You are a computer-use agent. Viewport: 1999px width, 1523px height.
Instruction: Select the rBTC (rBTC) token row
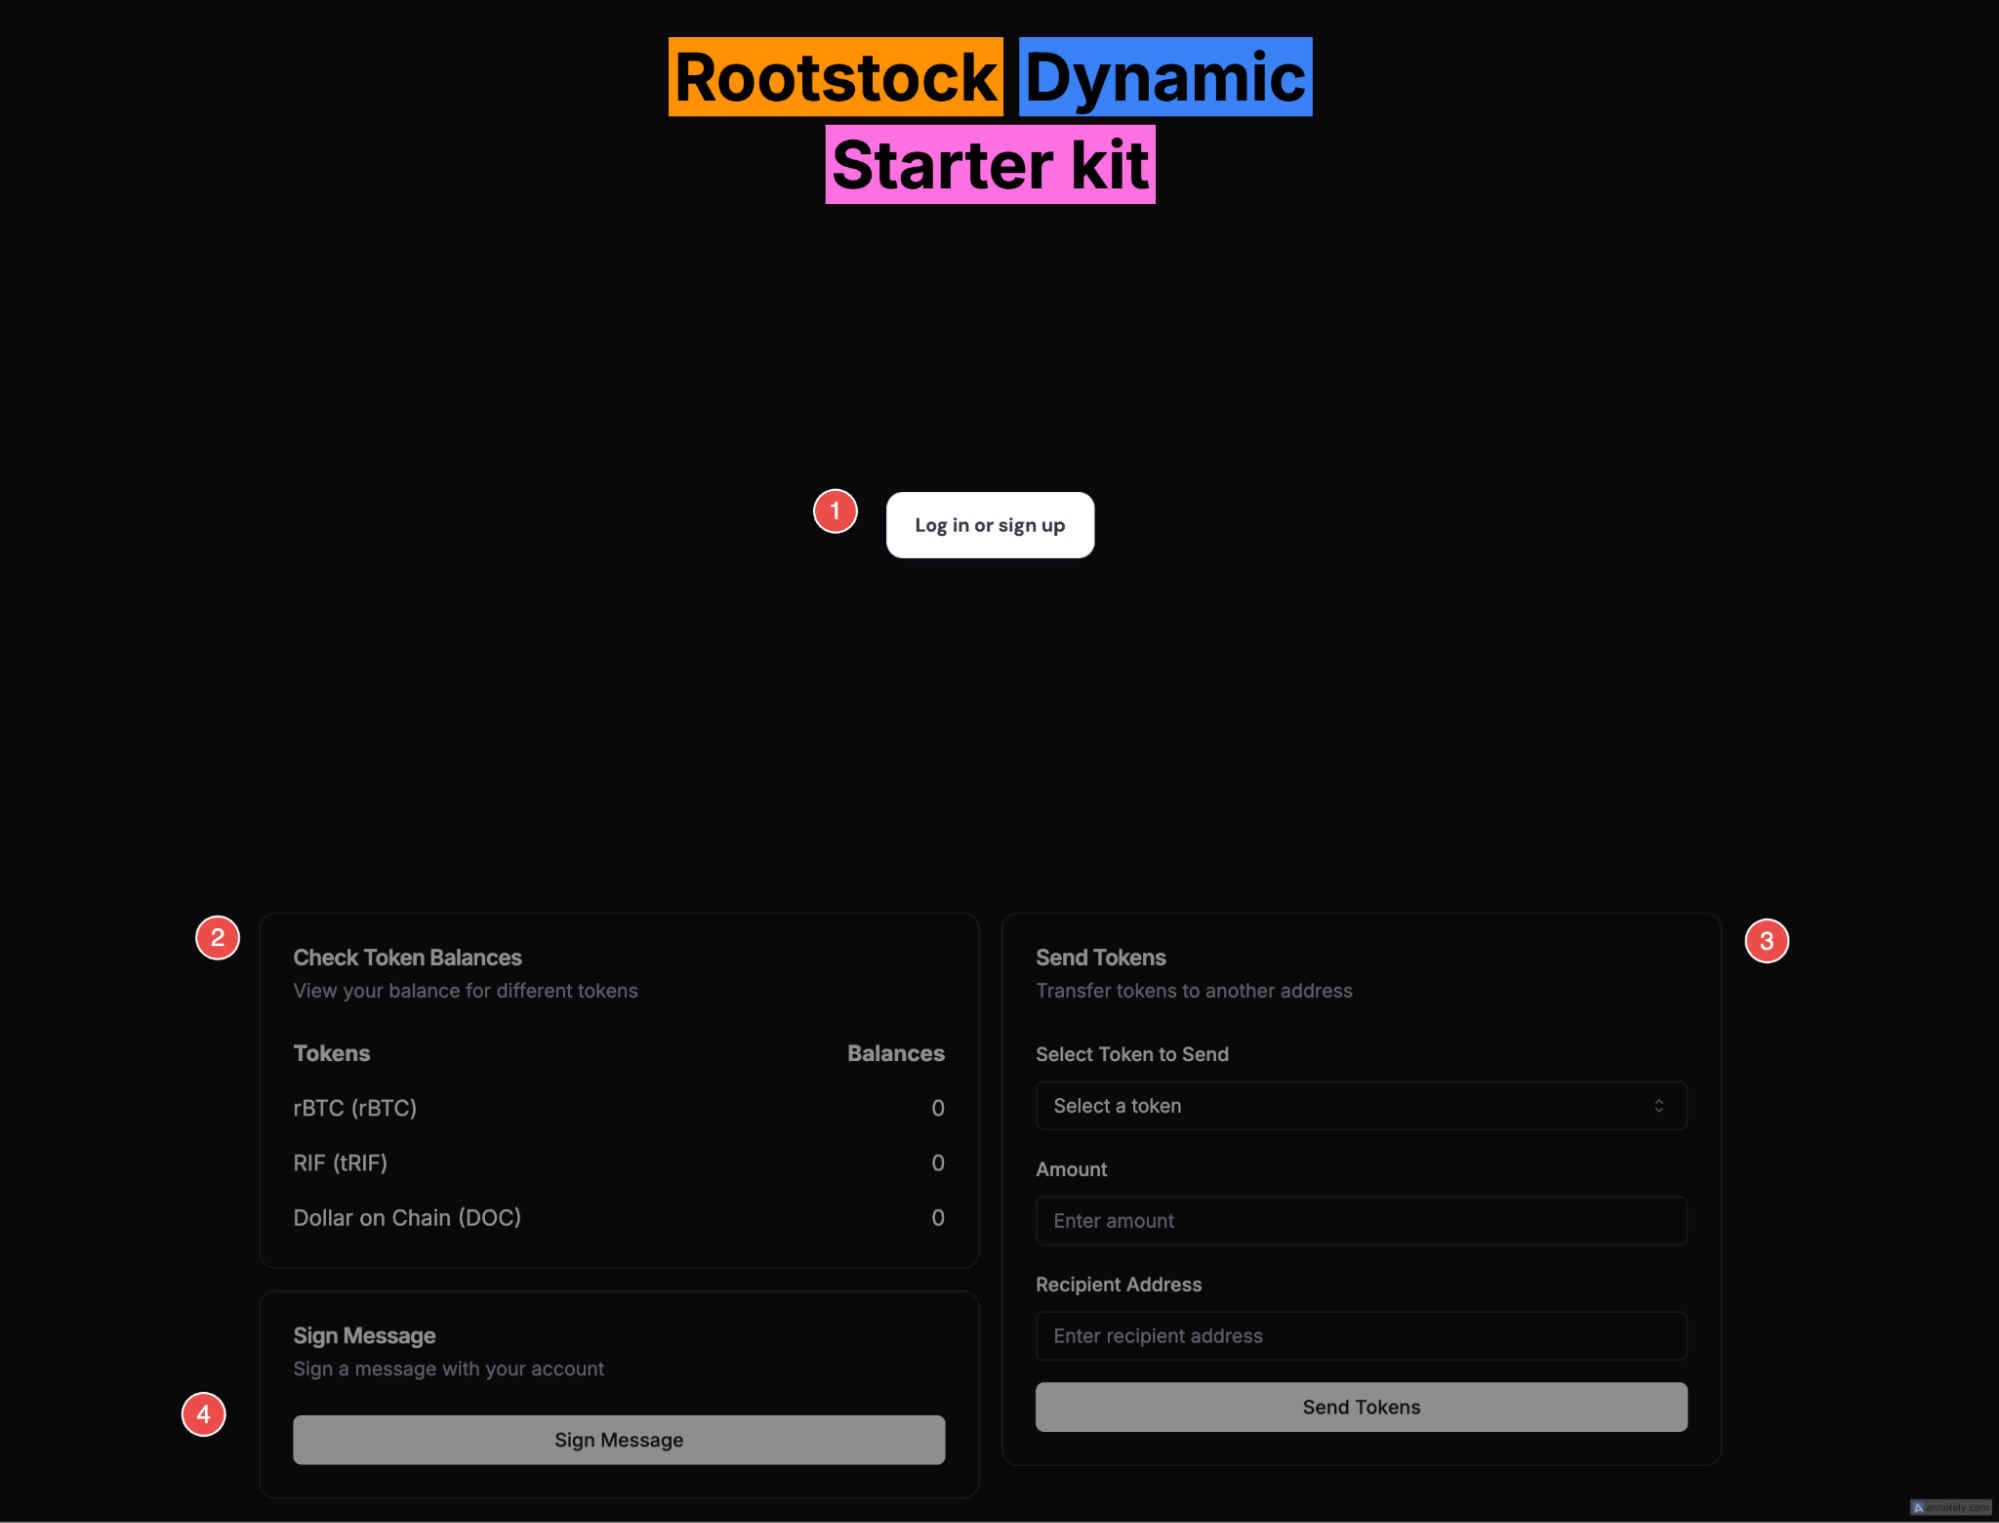[354, 1108]
